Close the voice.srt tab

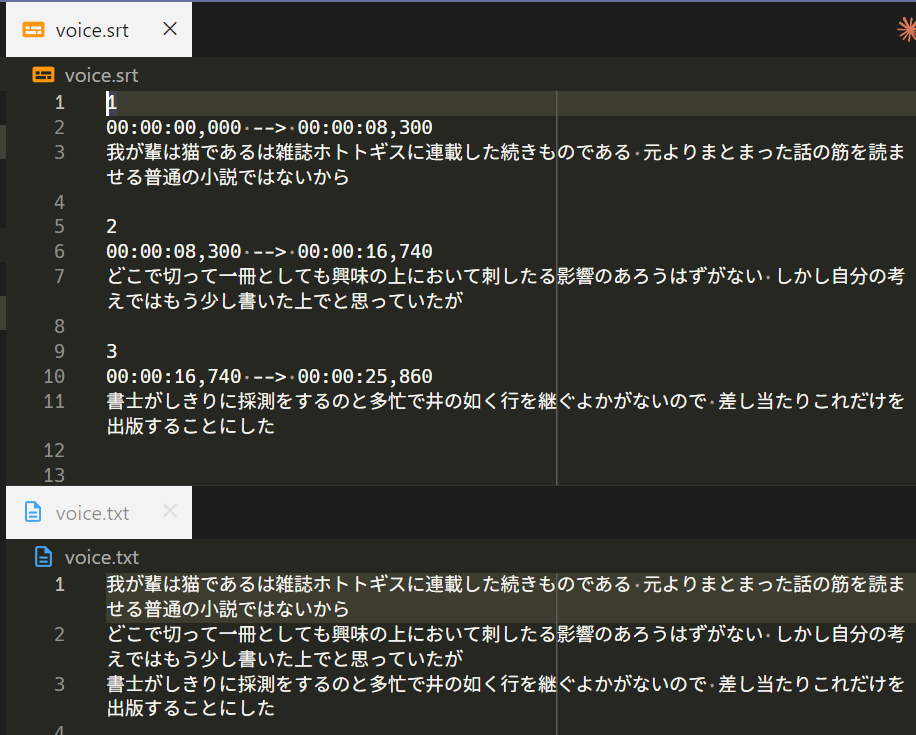tap(170, 30)
